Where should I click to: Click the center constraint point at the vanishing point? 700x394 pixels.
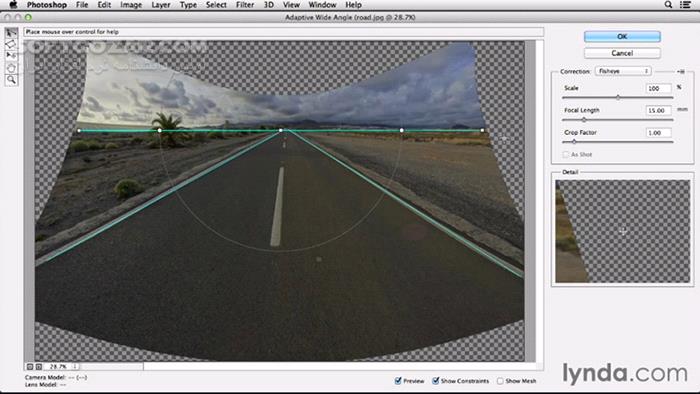click(280, 130)
